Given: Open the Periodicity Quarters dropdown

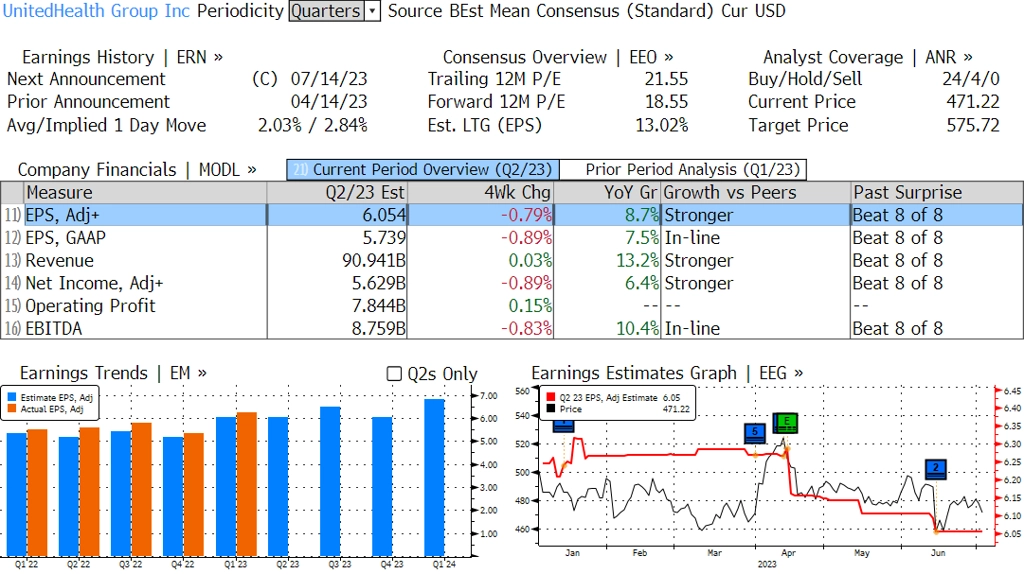Looking at the screenshot, I should coord(334,11).
